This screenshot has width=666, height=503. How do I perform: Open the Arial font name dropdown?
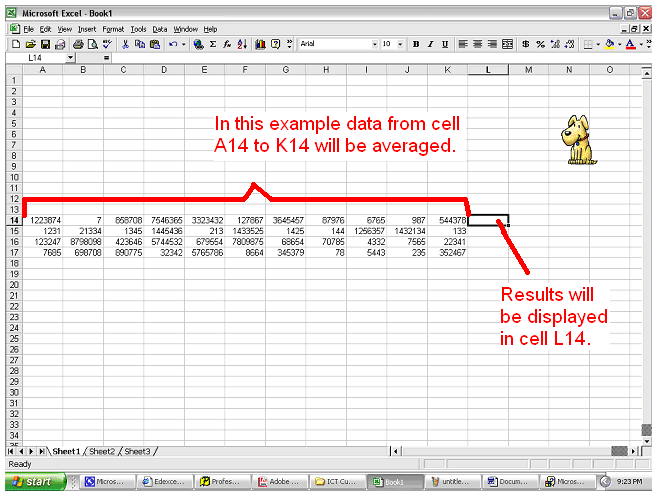point(372,45)
